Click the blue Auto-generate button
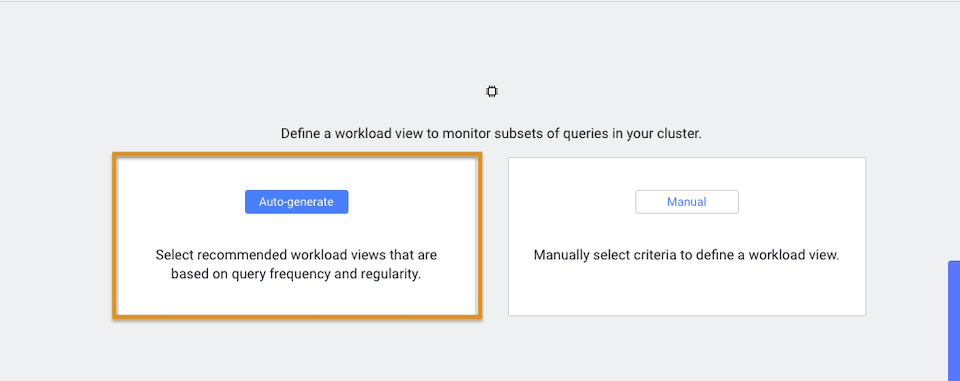Viewport: 960px width, 381px height. [x=296, y=202]
